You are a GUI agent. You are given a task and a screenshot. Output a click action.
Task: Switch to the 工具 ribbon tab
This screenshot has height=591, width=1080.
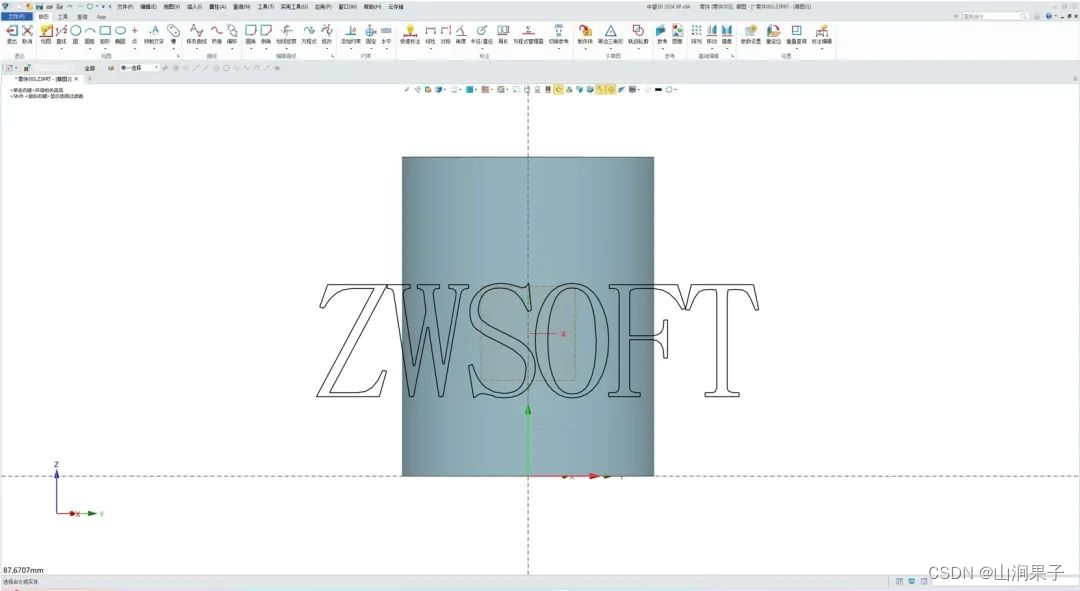[63, 17]
